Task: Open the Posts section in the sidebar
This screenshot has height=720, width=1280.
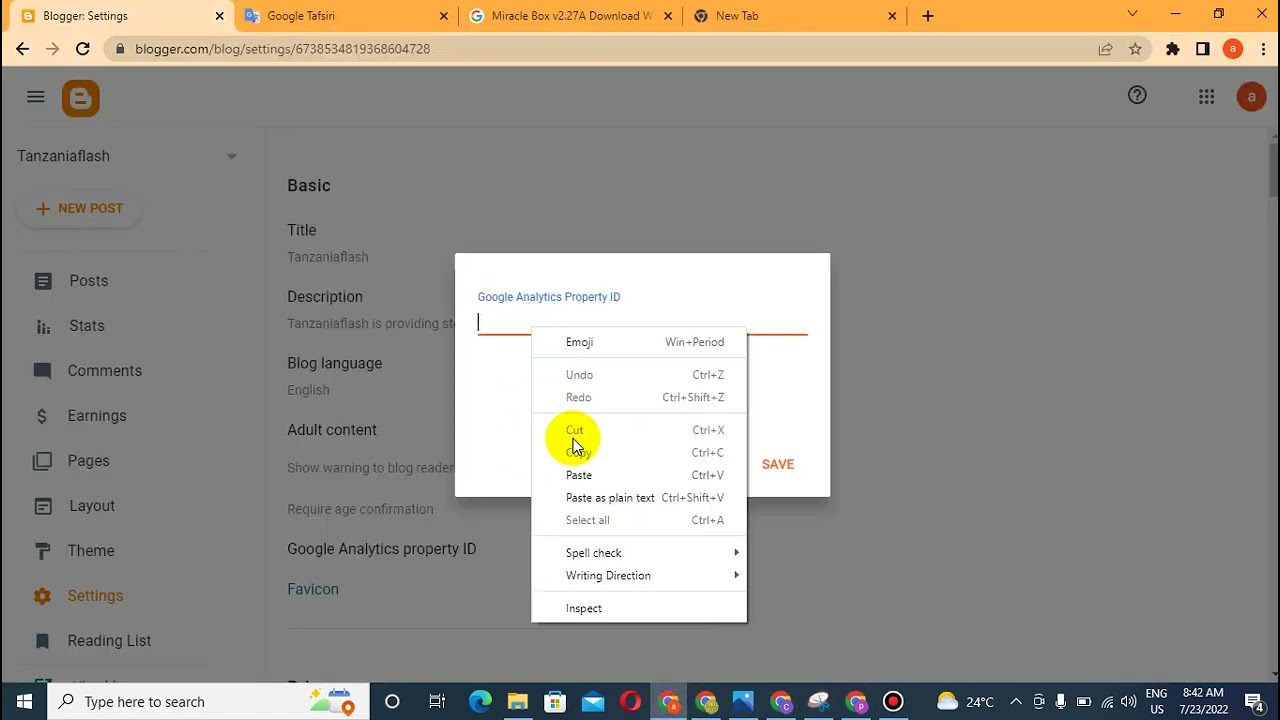Action: [x=89, y=281]
